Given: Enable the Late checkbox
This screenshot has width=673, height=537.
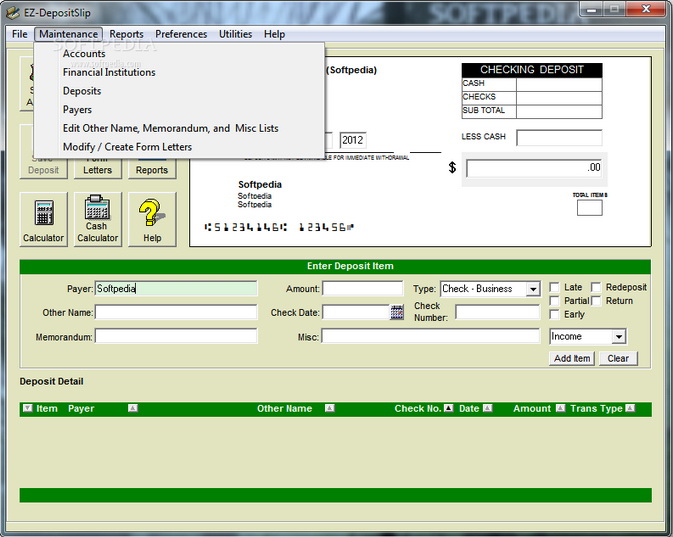Looking at the screenshot, I should pos(554,288).
